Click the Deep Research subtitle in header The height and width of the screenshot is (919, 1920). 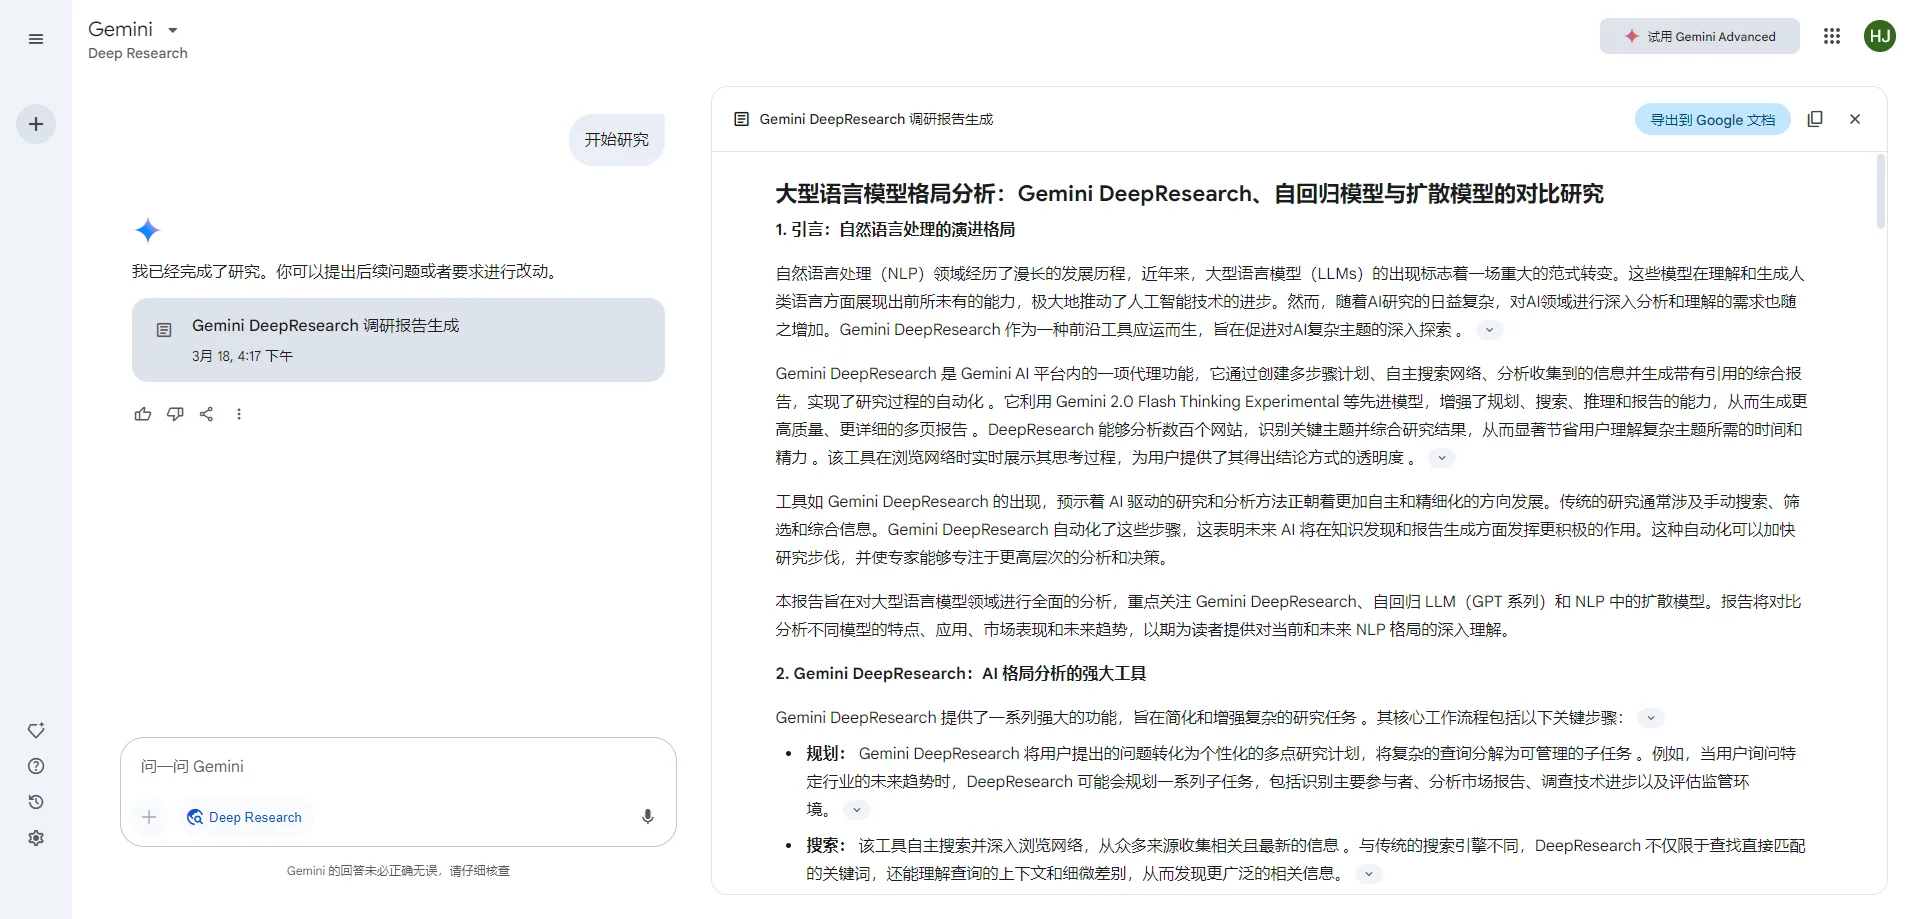(x=138, y=53)
